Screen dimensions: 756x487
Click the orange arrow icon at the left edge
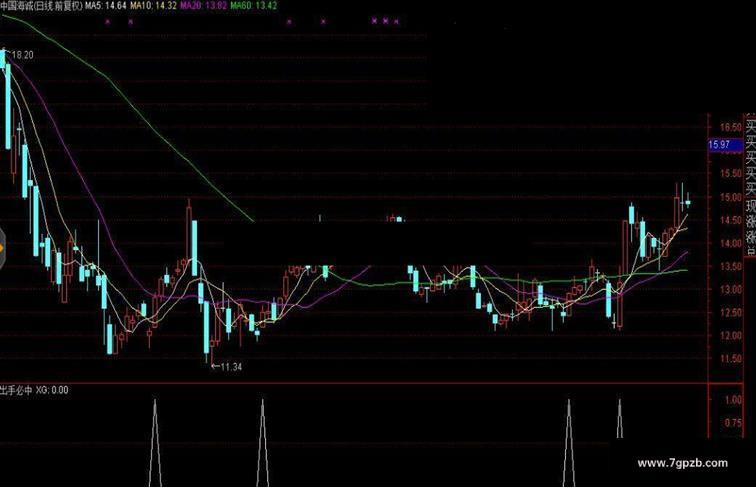(x=1, y=249)
